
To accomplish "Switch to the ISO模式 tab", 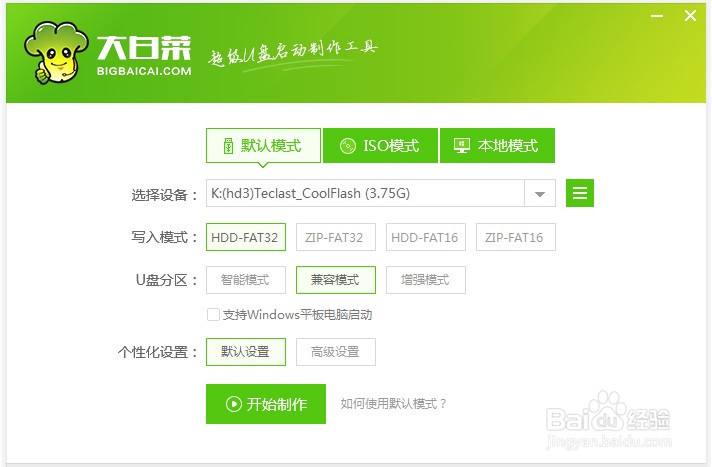I will [381, 146].
